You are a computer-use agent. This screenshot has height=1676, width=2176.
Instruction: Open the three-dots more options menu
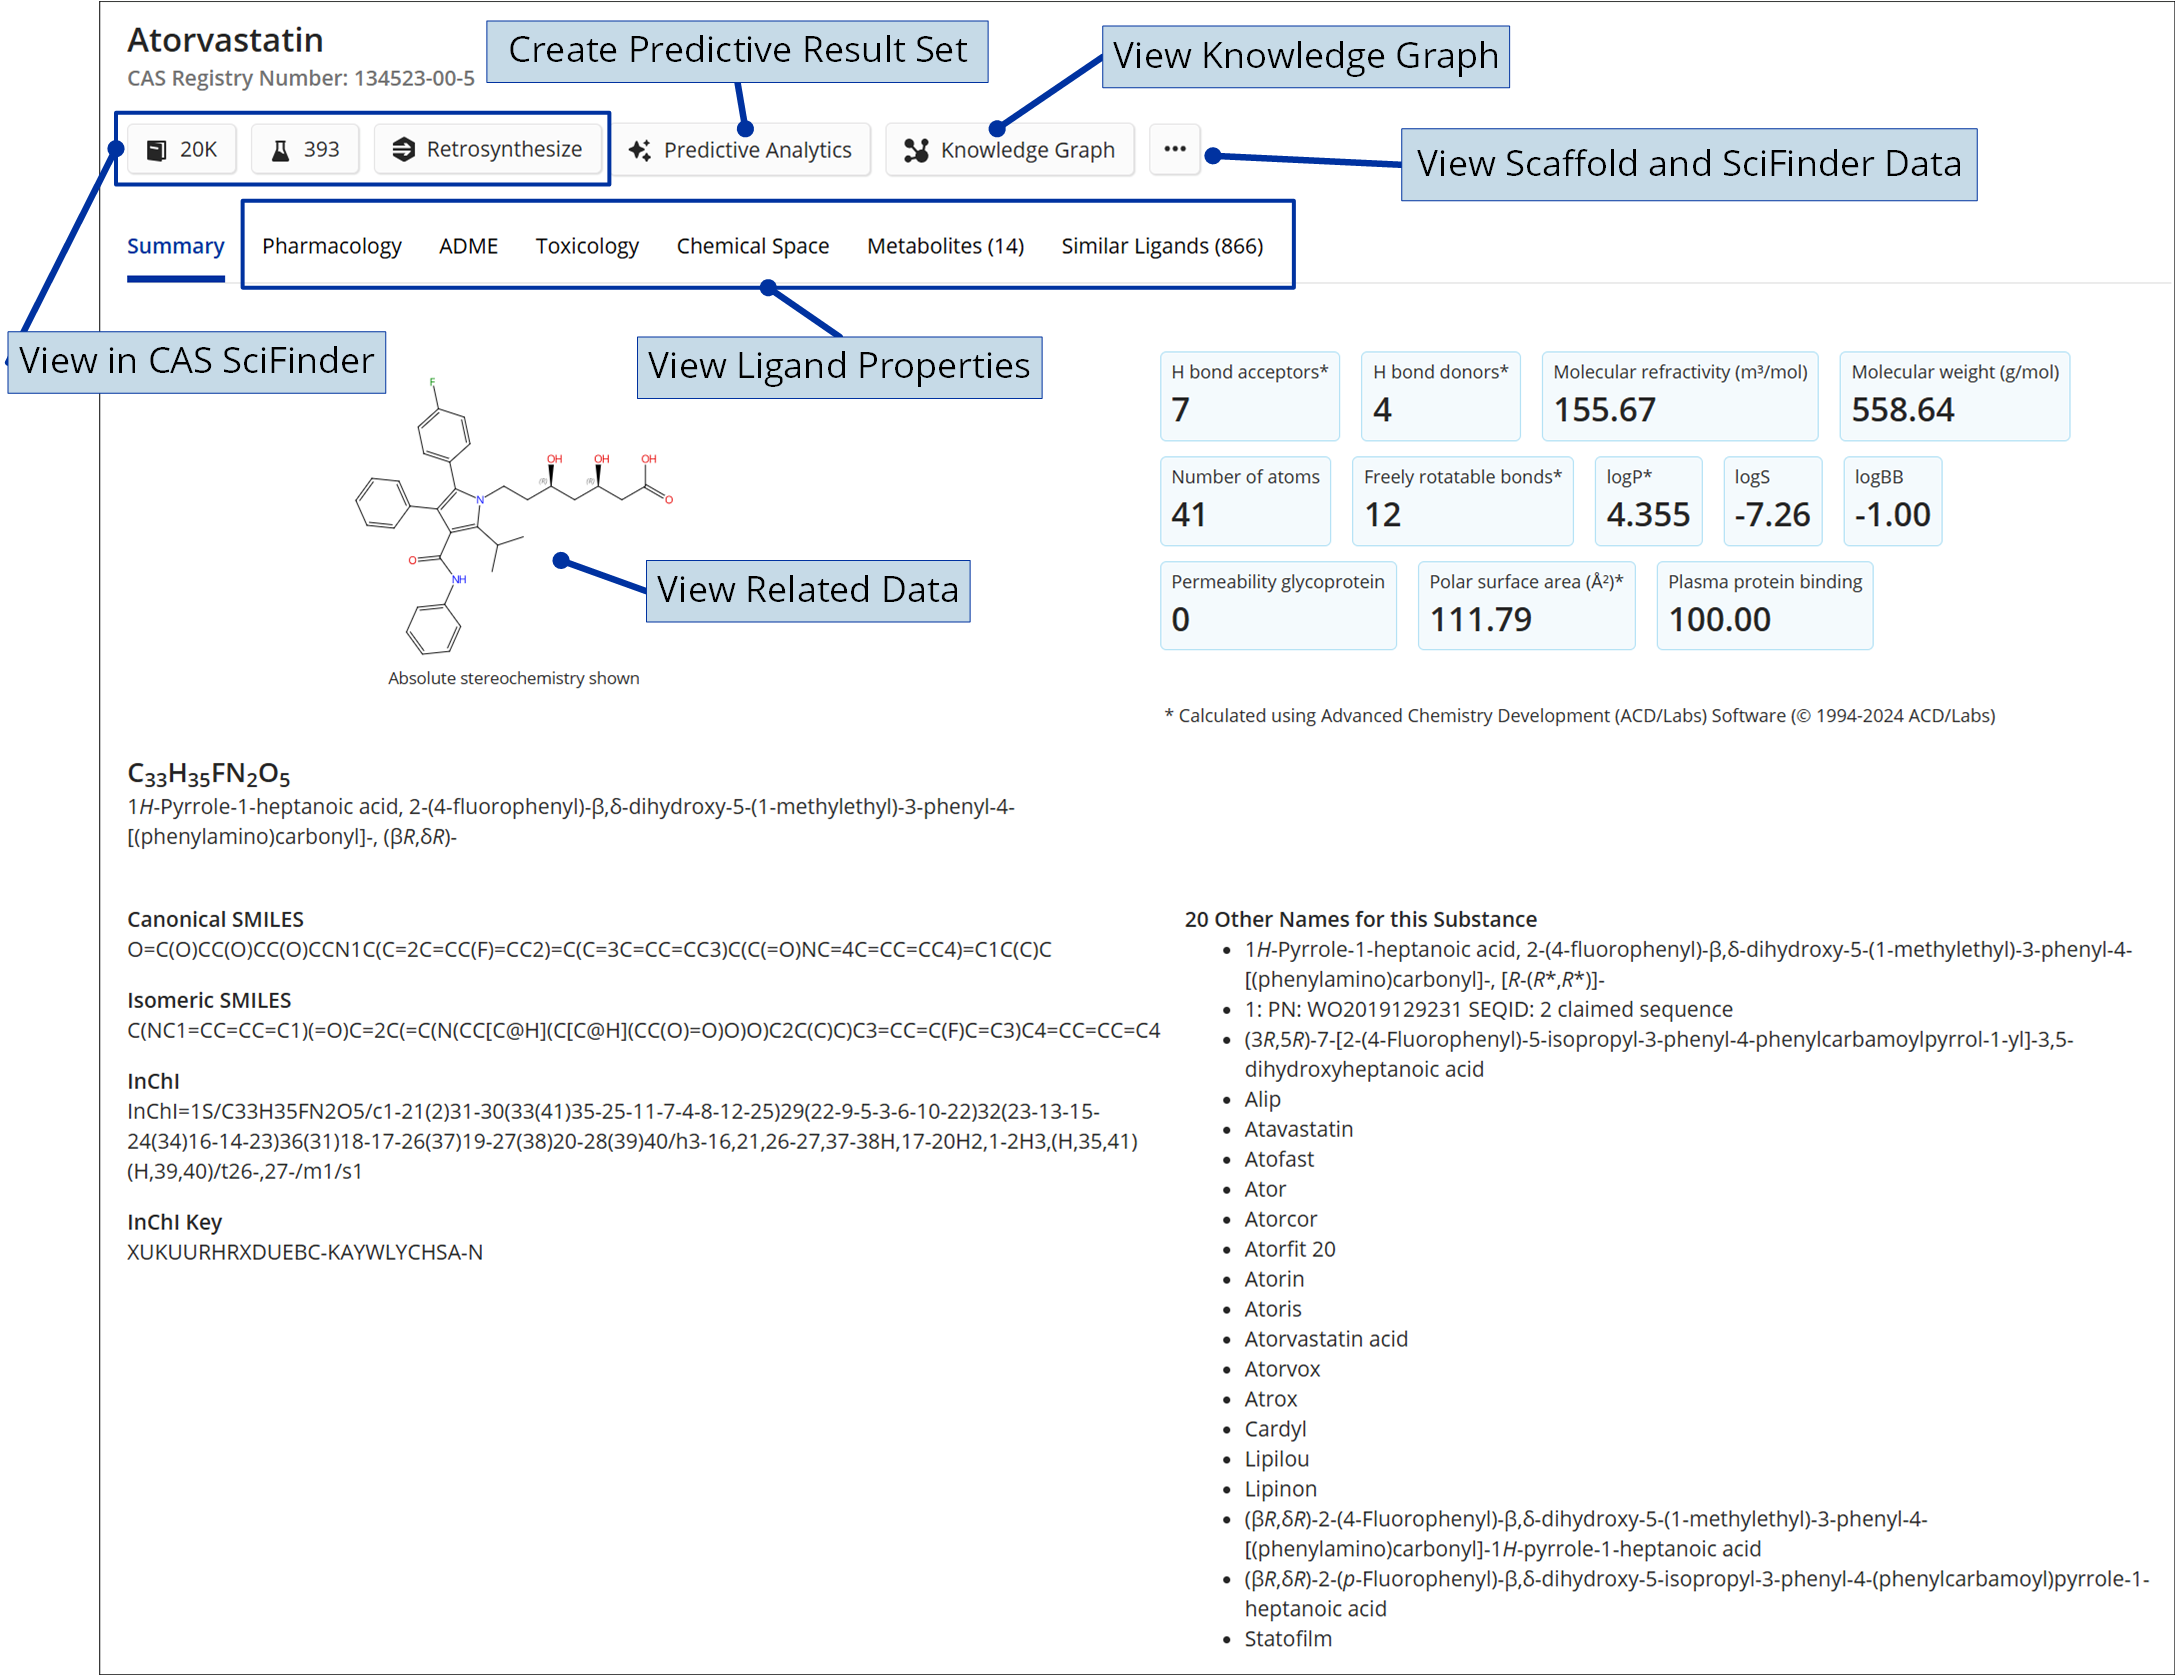tap(1174, 149)
